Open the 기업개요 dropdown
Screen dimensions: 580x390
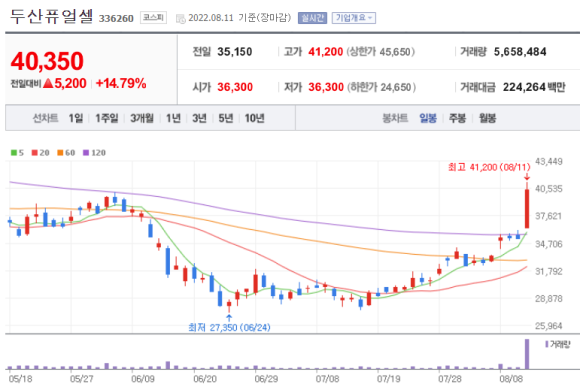point(354,18)
